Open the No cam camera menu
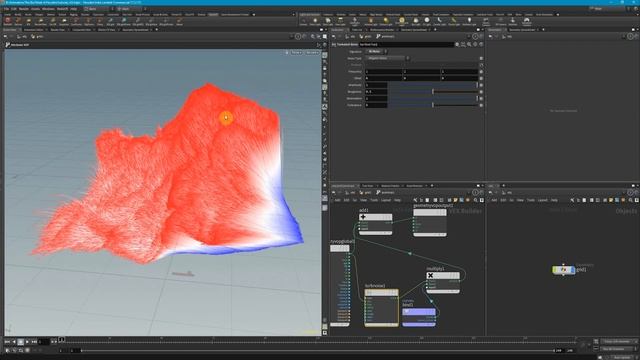The width and height of the screenshot is (640, 360). [x=312, y=52]
